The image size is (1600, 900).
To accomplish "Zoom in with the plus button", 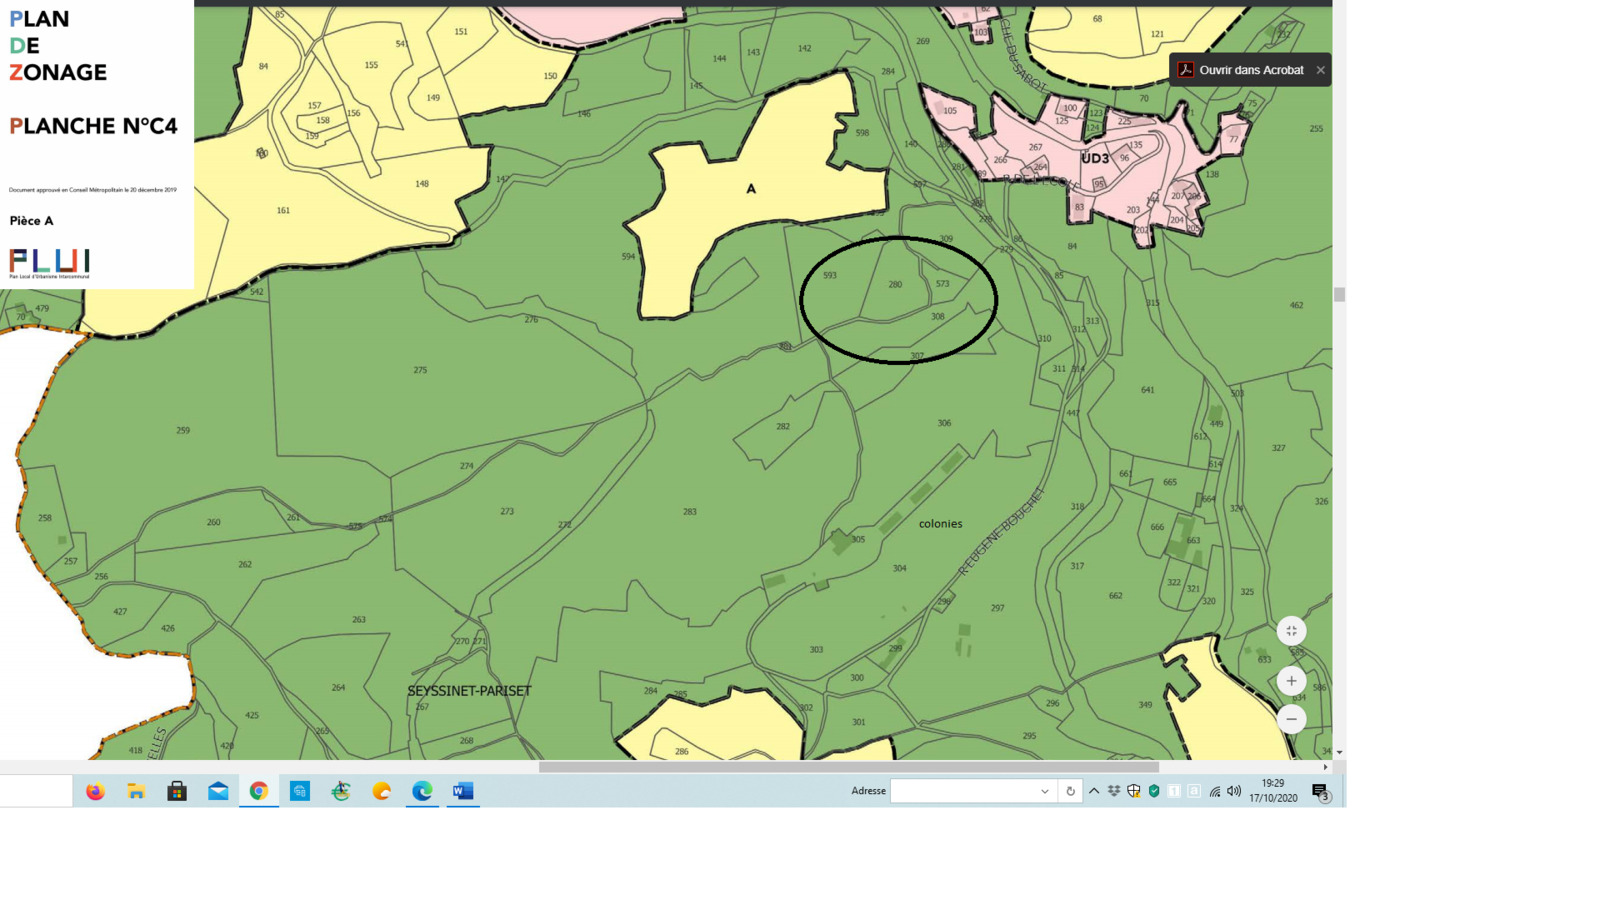I will 1291,681.
